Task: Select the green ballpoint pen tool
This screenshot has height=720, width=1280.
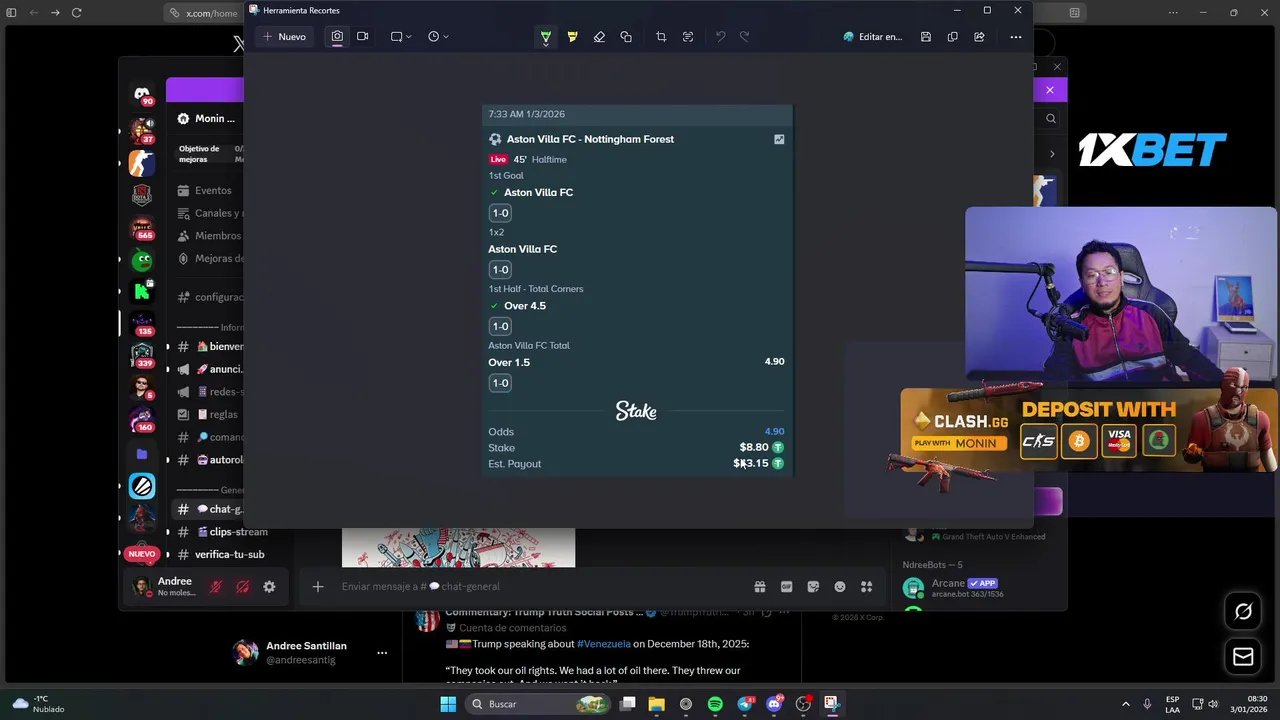Action: click(x=545, y=37)
